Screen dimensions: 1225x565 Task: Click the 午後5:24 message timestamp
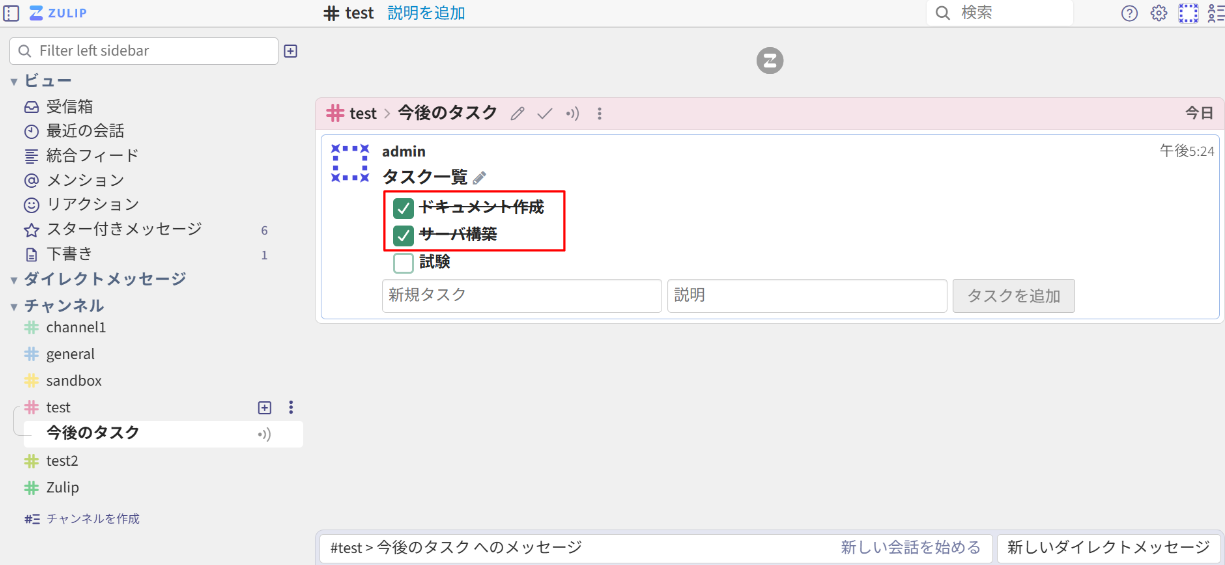coord(1187,151)
